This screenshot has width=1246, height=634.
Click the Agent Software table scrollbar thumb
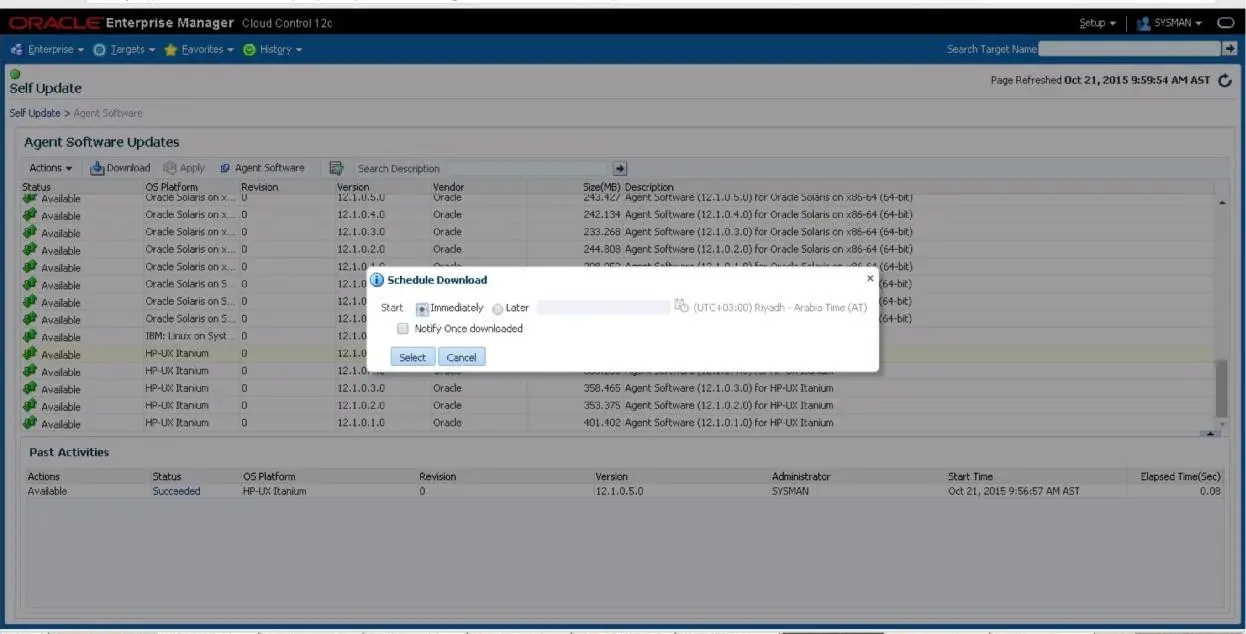point(1221,389)
